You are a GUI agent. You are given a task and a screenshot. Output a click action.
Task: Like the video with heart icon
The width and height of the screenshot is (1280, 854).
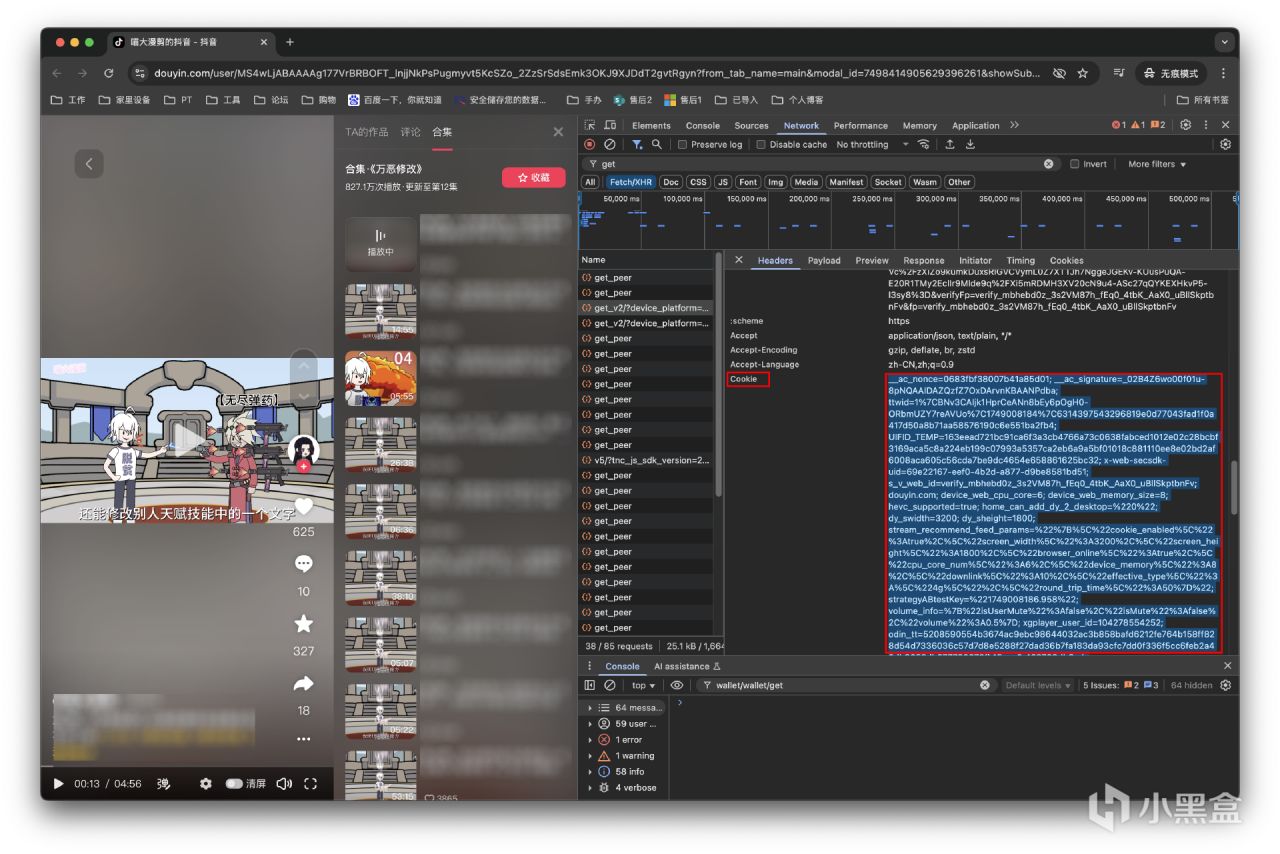click(304, 507)
